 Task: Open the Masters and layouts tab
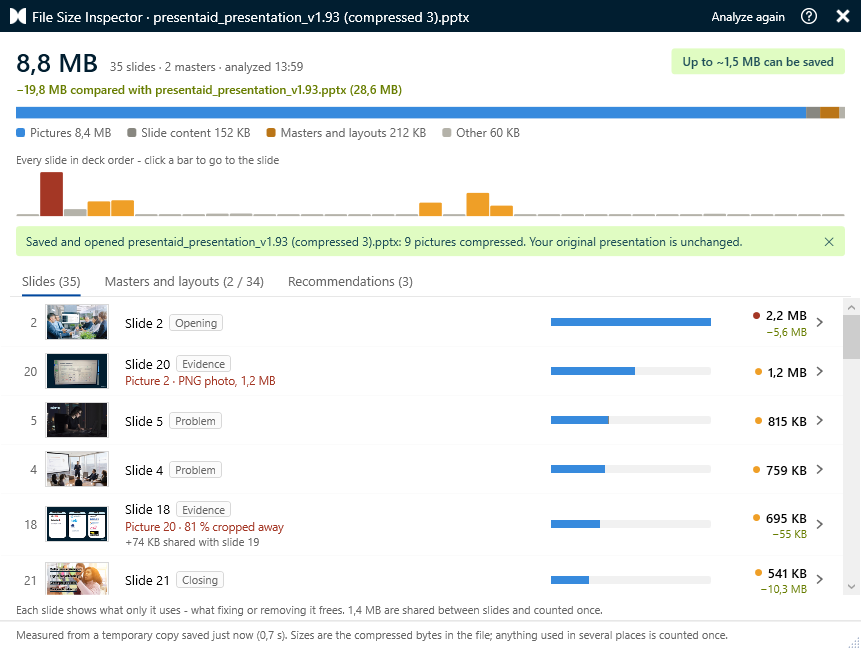pyautogui.click(x=184, y=282)
